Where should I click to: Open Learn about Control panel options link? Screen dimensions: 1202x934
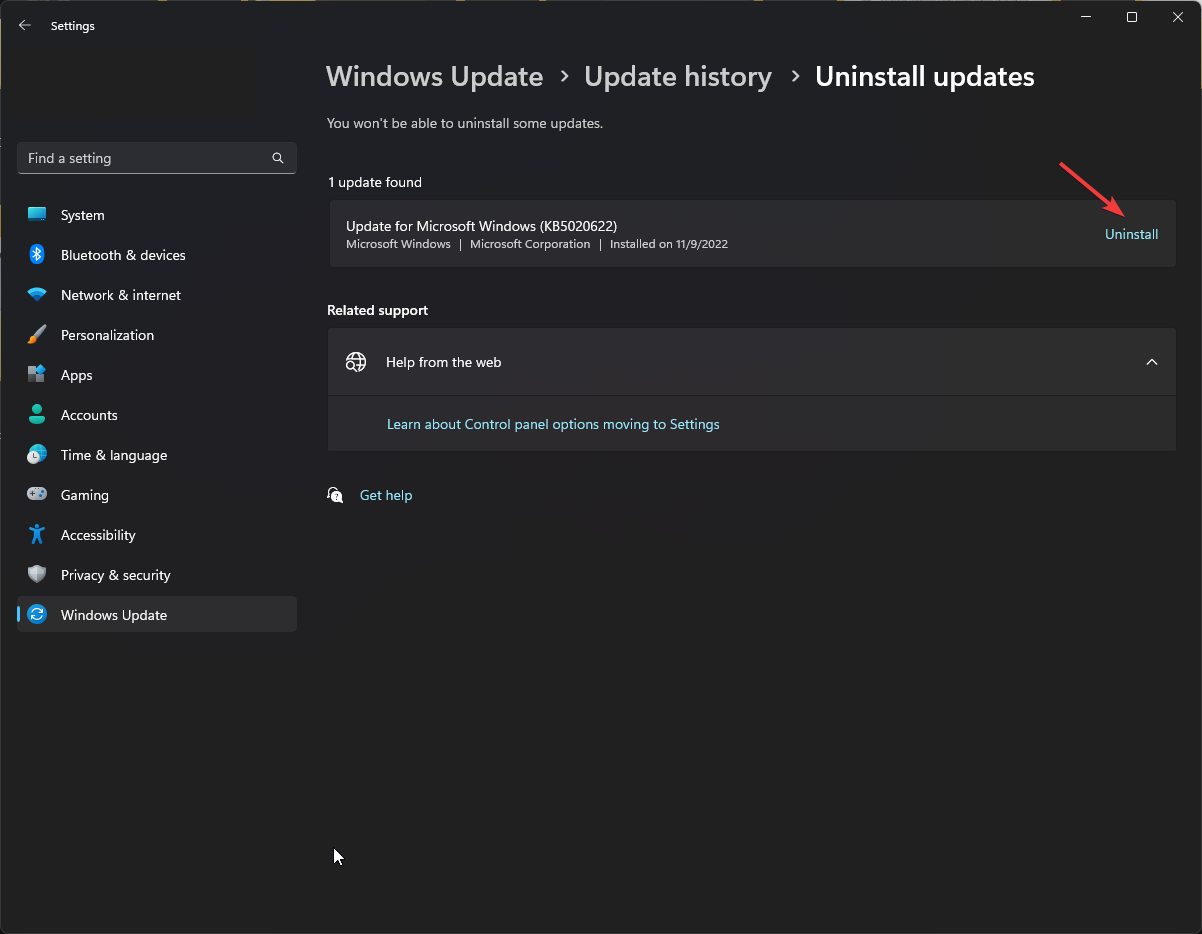click(553, 424)
